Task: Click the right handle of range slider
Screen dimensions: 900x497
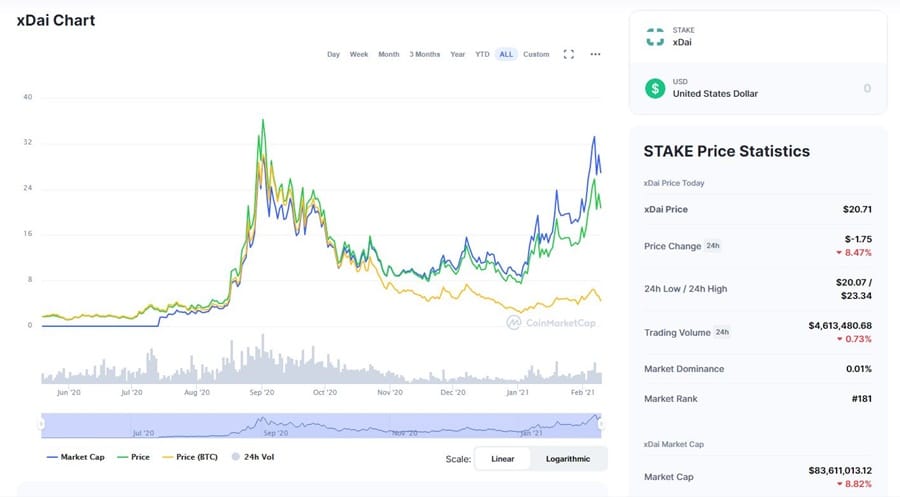Action: pyautogui.click(x=602, y=424)
